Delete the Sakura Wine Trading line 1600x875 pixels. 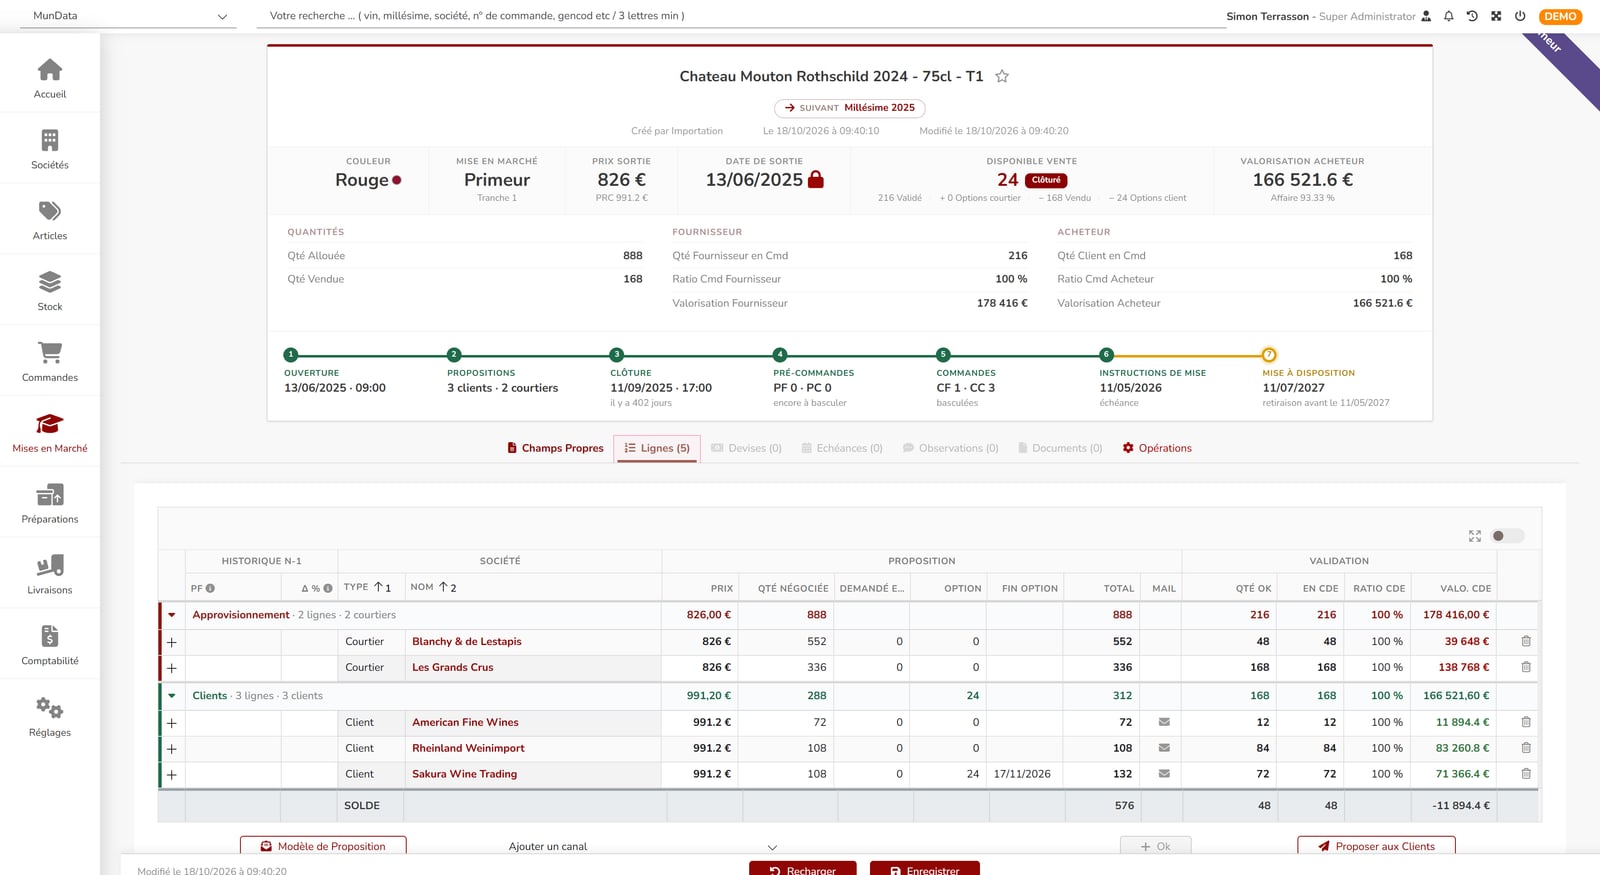(1526, 773)
